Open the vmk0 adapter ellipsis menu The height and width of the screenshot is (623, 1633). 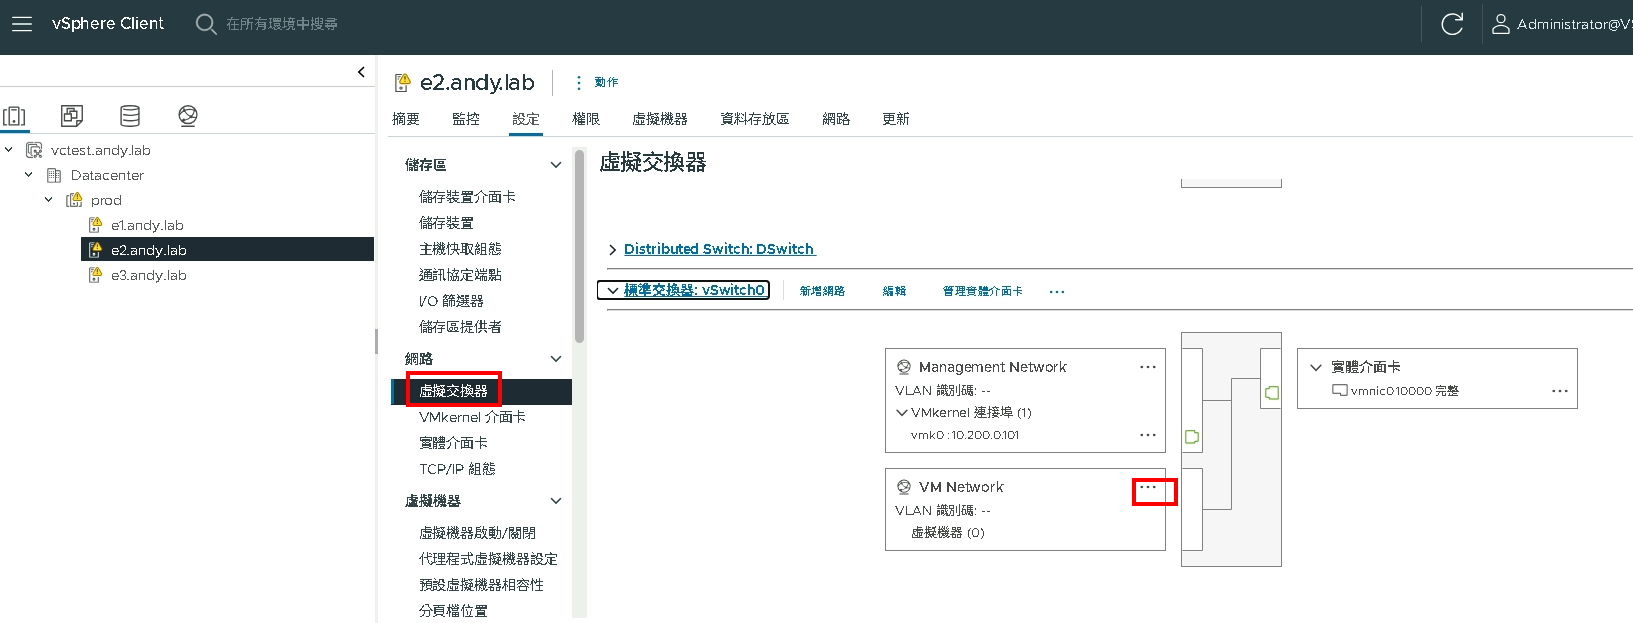click(x=1148, y=435)
